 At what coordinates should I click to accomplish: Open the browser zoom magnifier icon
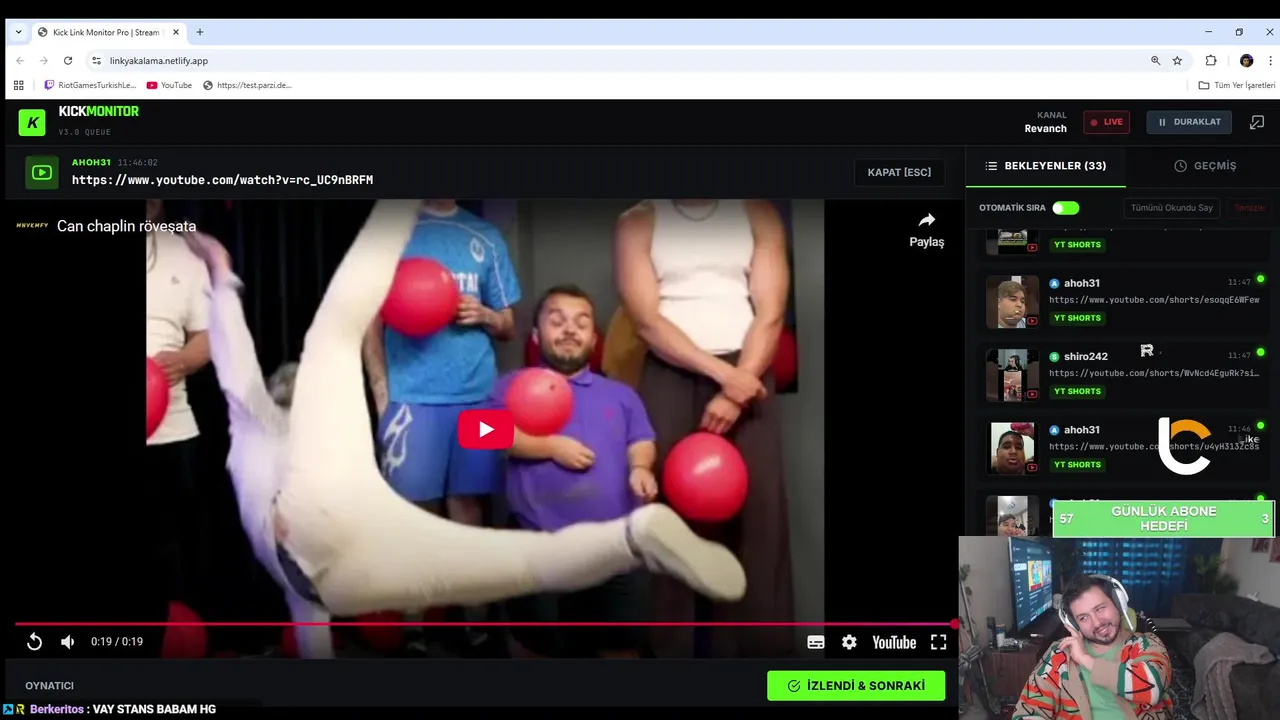[1155, 61]
